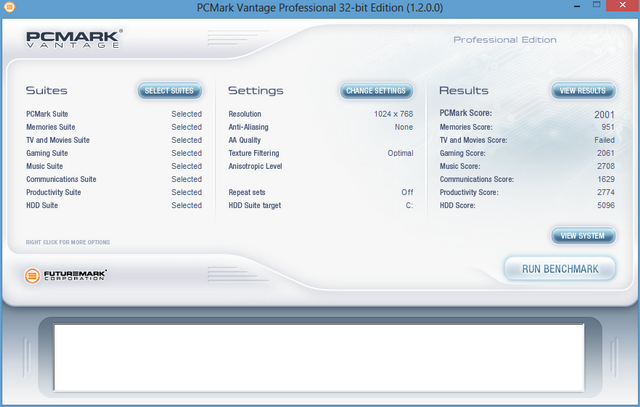Image resolution: width=640 pixels, height=407 pixels.
Task: Click the Gaming Score value 2061
Action: [606, 153]
